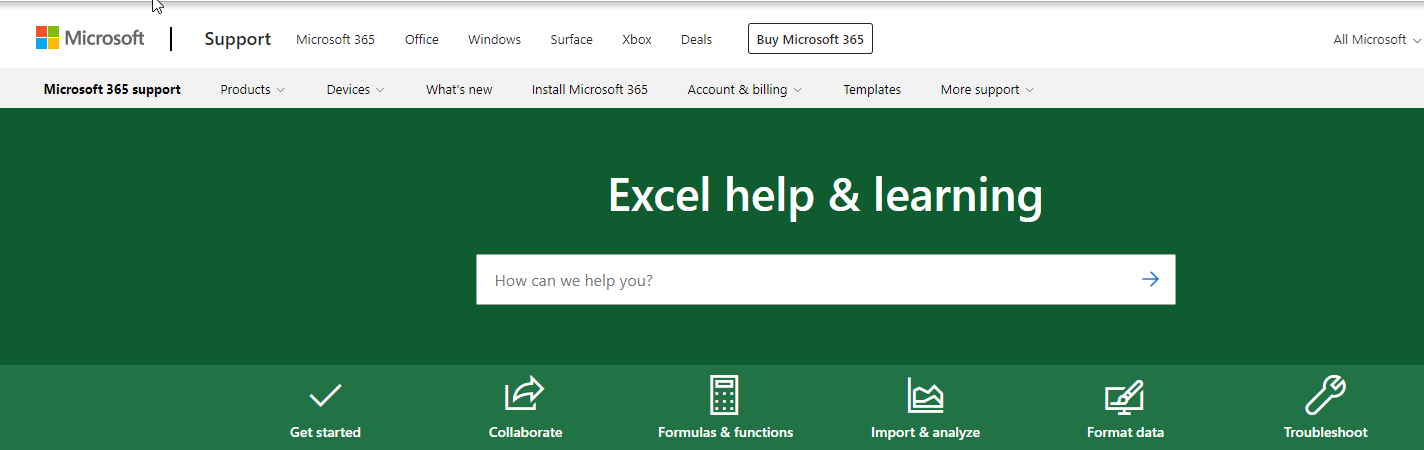Click the Microsoft logo

[x=90, y=39]
